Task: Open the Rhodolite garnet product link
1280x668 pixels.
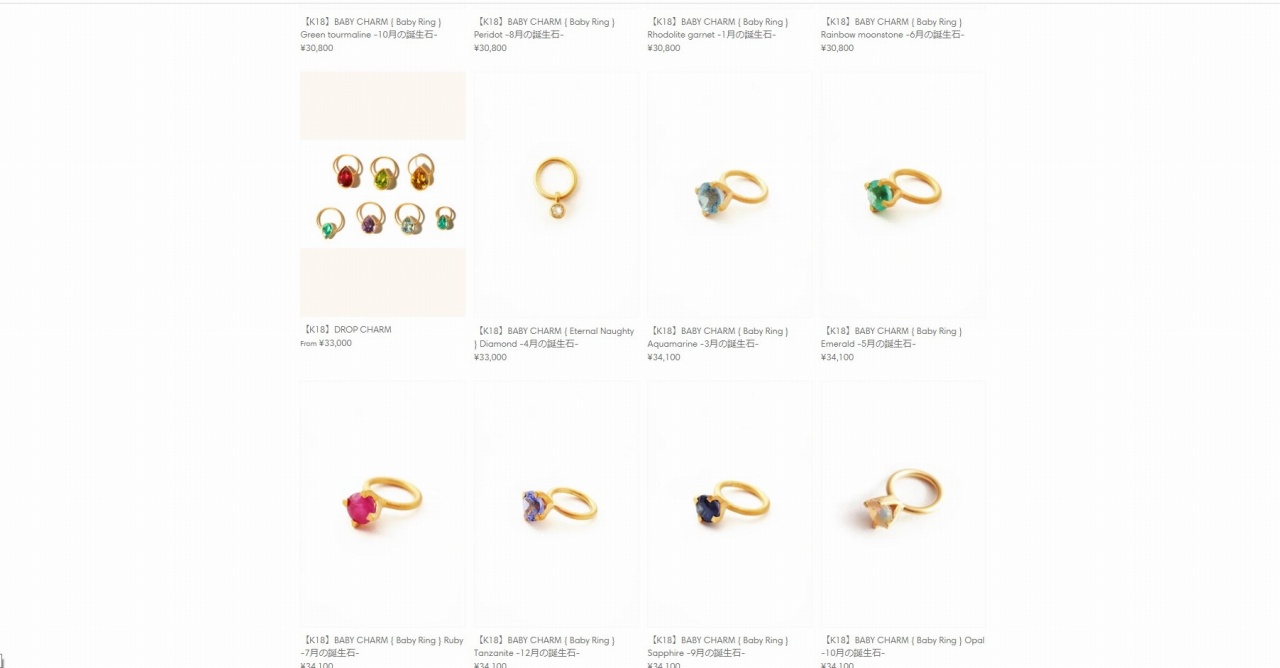Action: pos(718,28)
